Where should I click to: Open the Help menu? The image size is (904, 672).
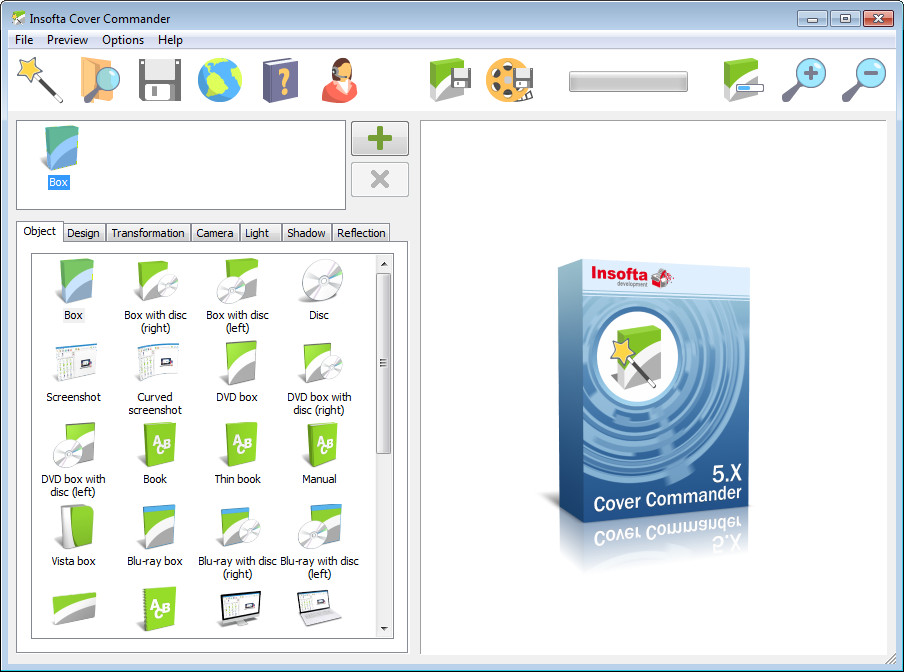(170, 40)
